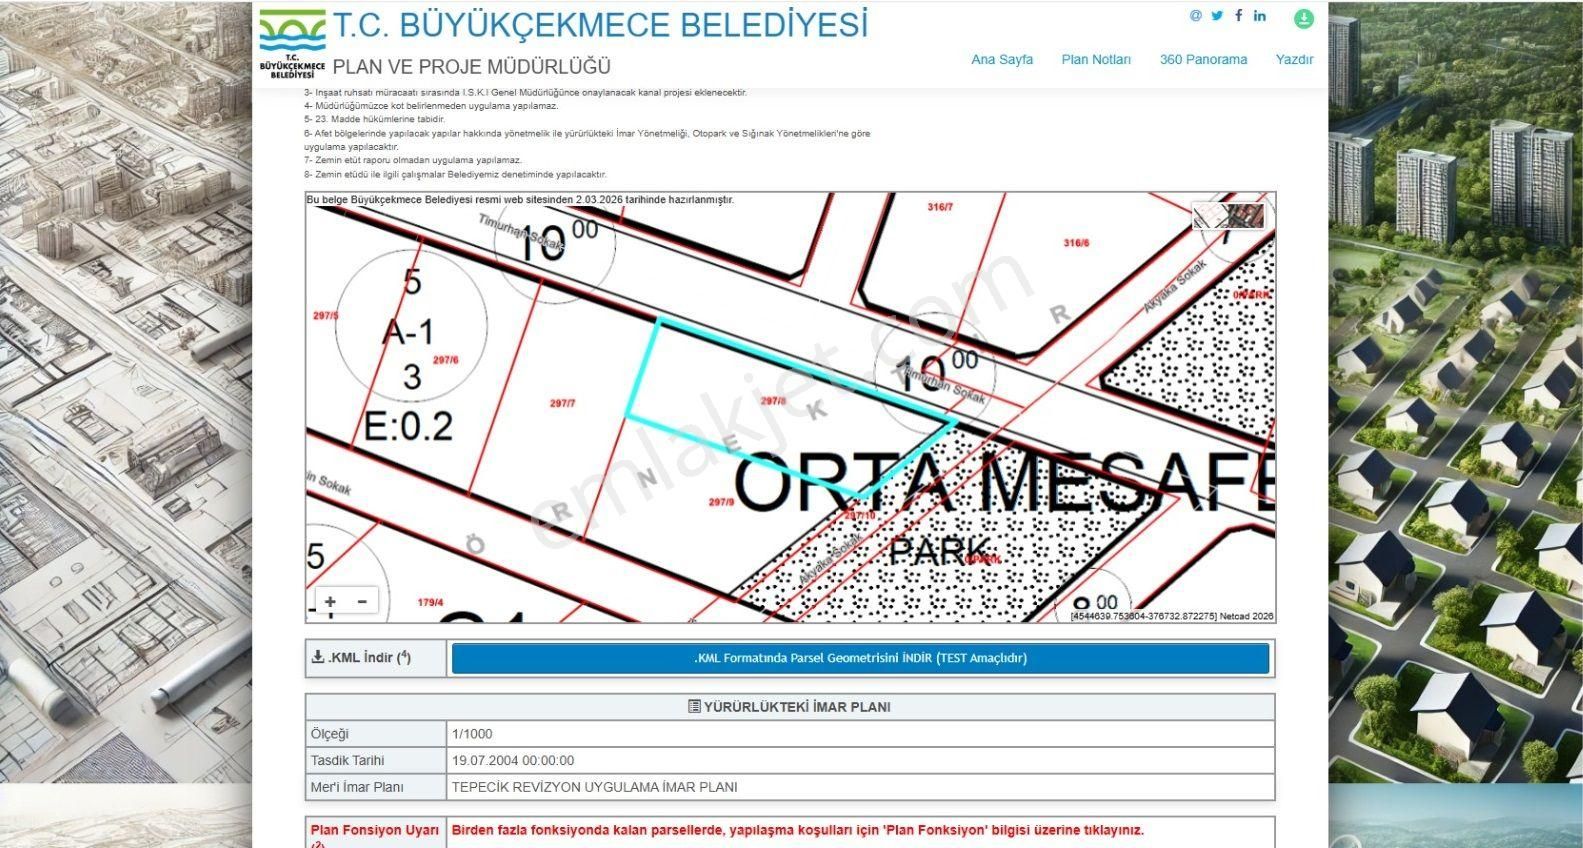Open the LinkedIn share icon
This screenshot has height=848, width=1583.
[x=1260, y=15]
